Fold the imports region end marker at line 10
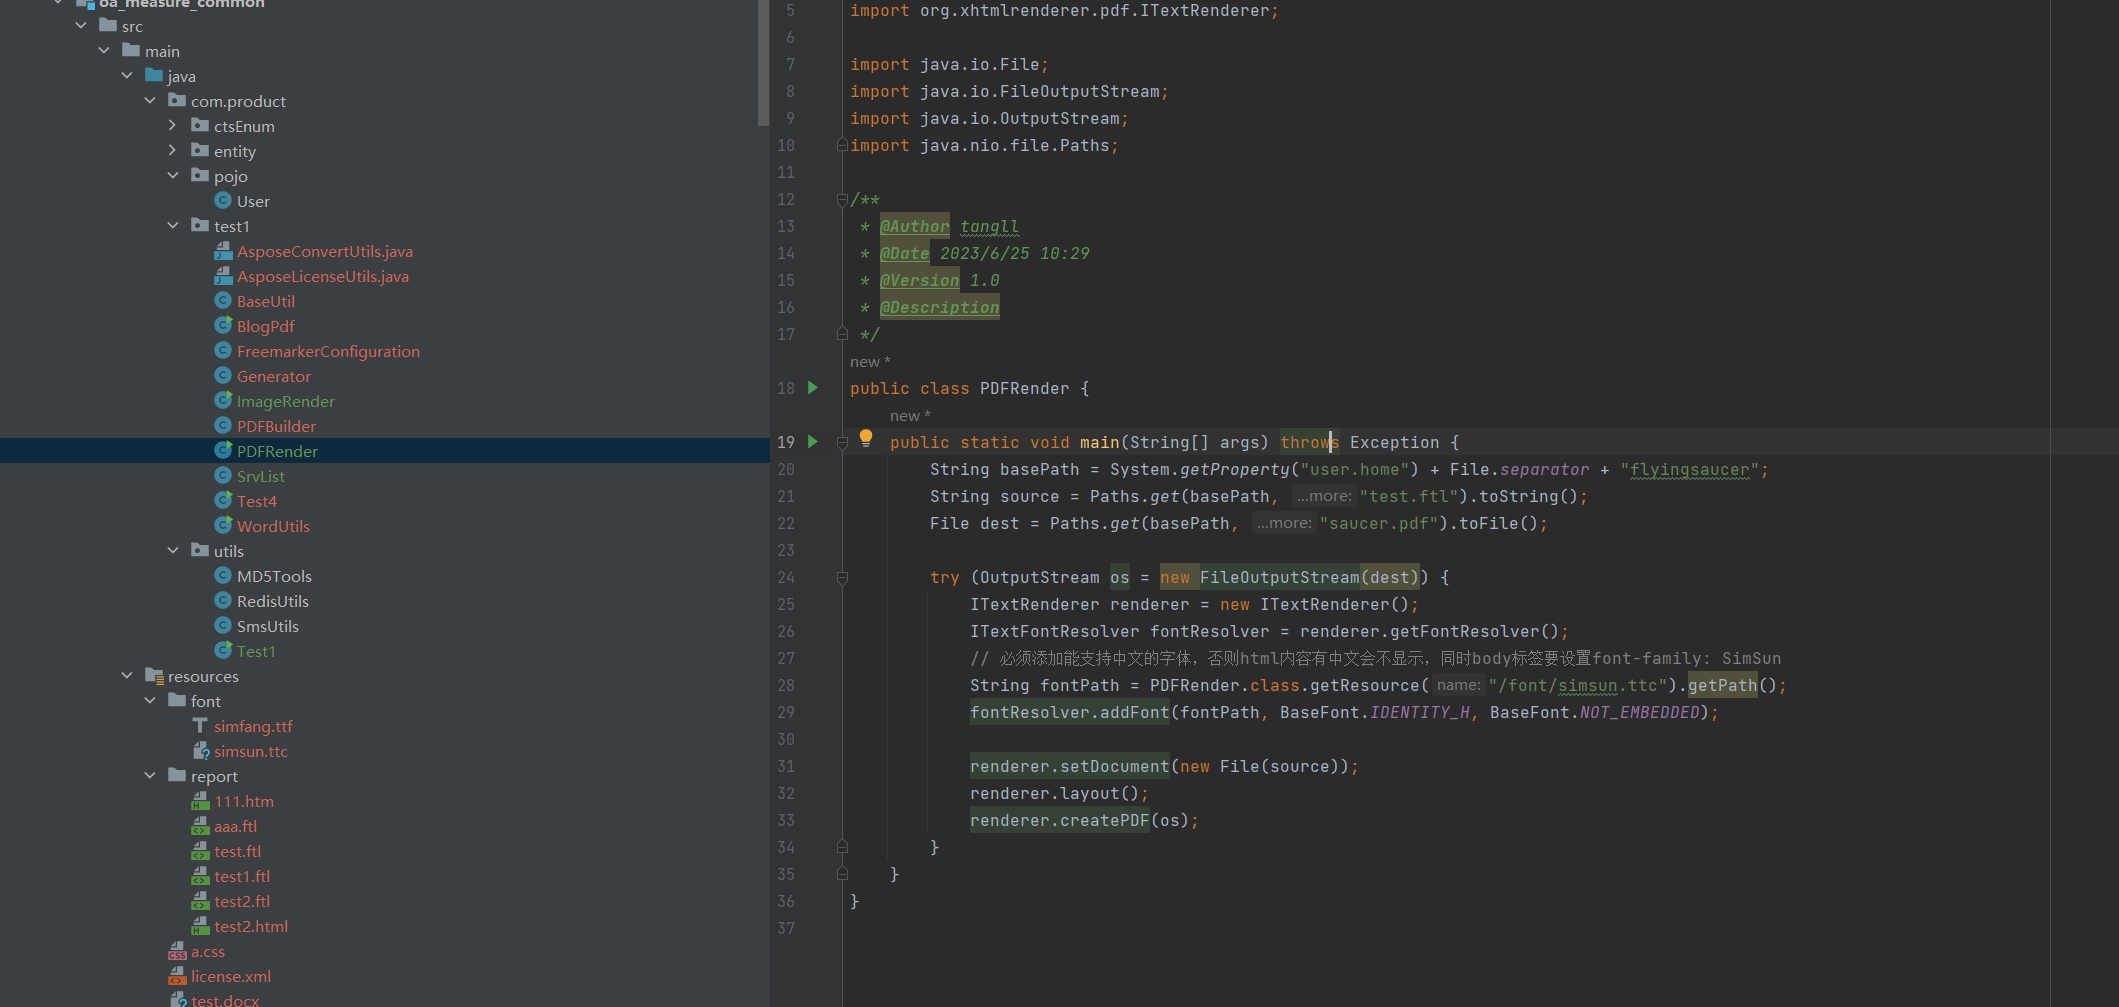Screen dimensions: 2119x1007 842,146
